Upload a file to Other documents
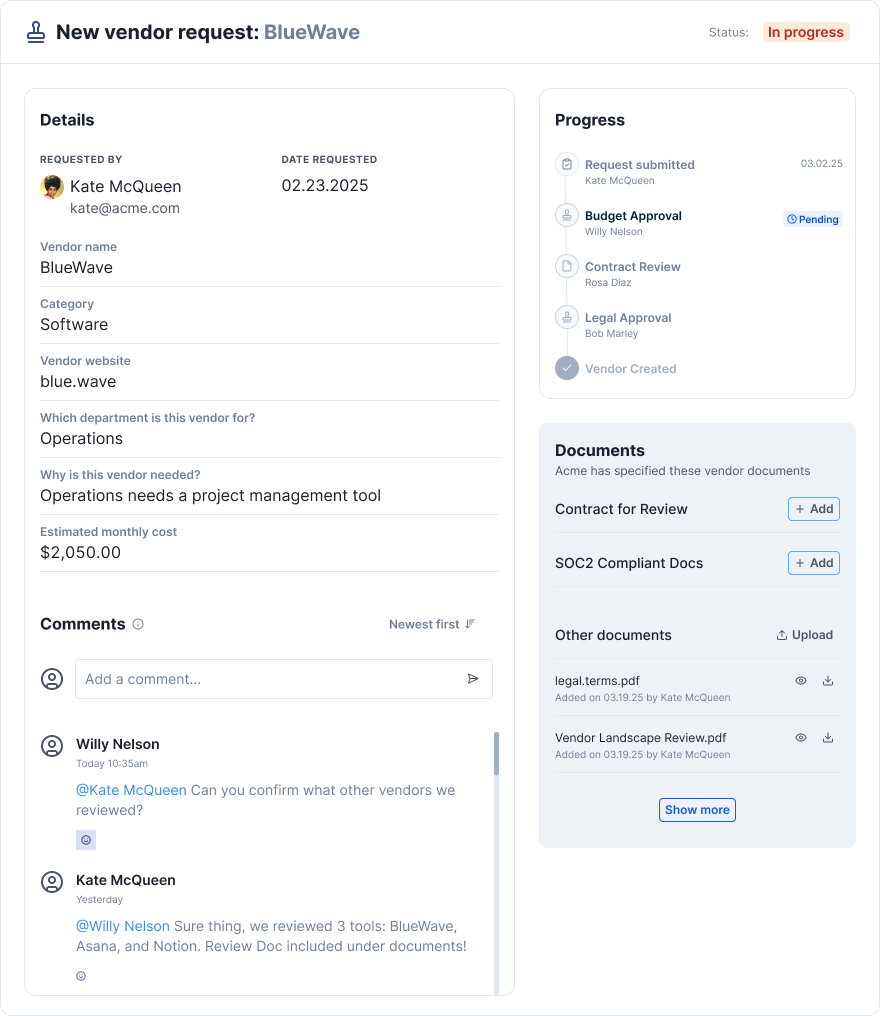 pyautogui.click(x=805, y=635)
